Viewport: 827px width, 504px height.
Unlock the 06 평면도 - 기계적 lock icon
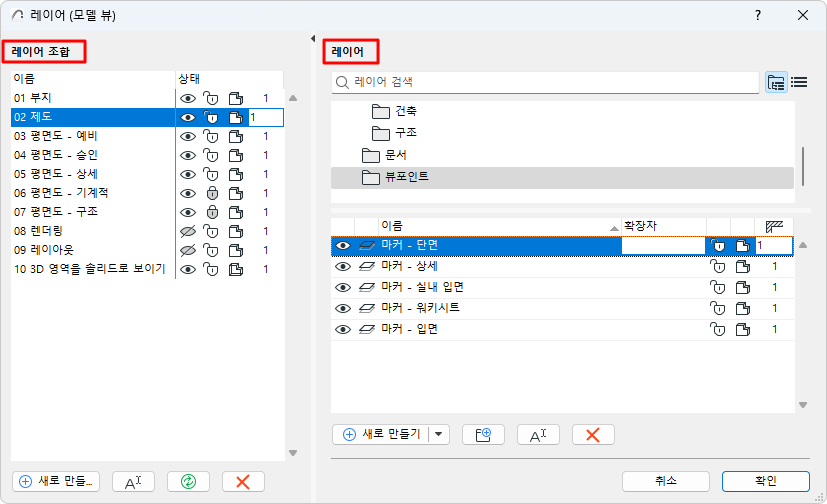(212, 193)
